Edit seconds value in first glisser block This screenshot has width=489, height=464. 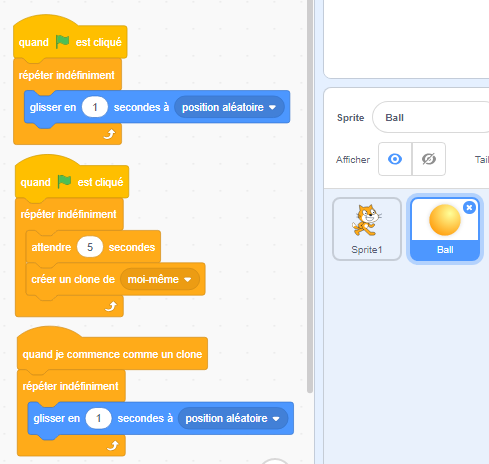tap(95, 107)
